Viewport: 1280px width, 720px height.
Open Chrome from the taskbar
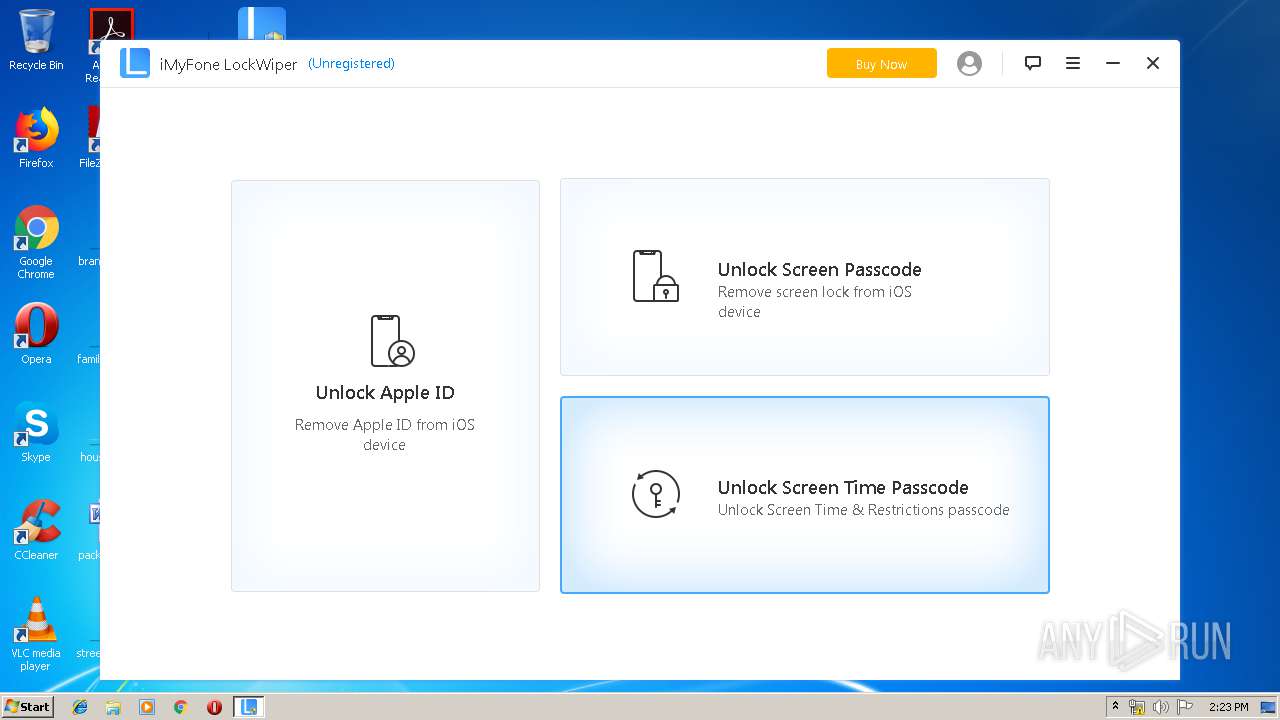click(180, 707)
